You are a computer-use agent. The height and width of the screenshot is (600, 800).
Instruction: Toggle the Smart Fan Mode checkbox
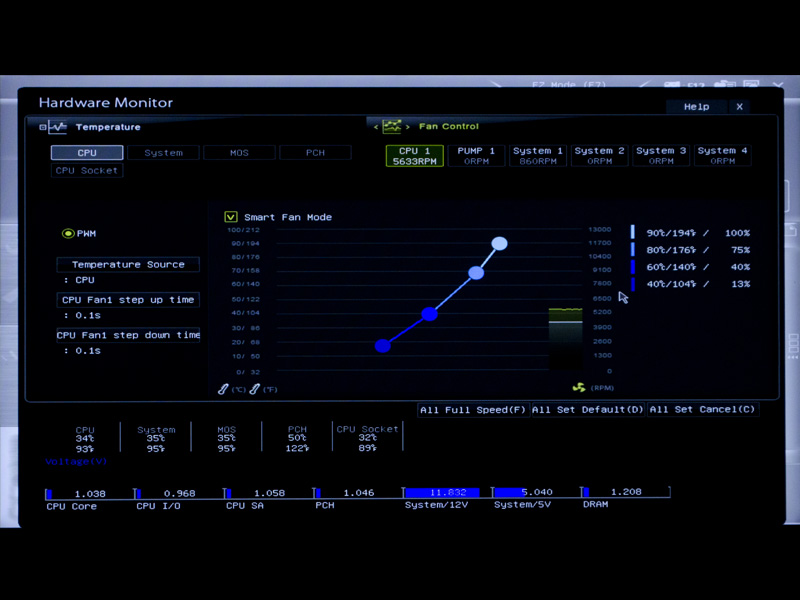[x=230, y=217]
